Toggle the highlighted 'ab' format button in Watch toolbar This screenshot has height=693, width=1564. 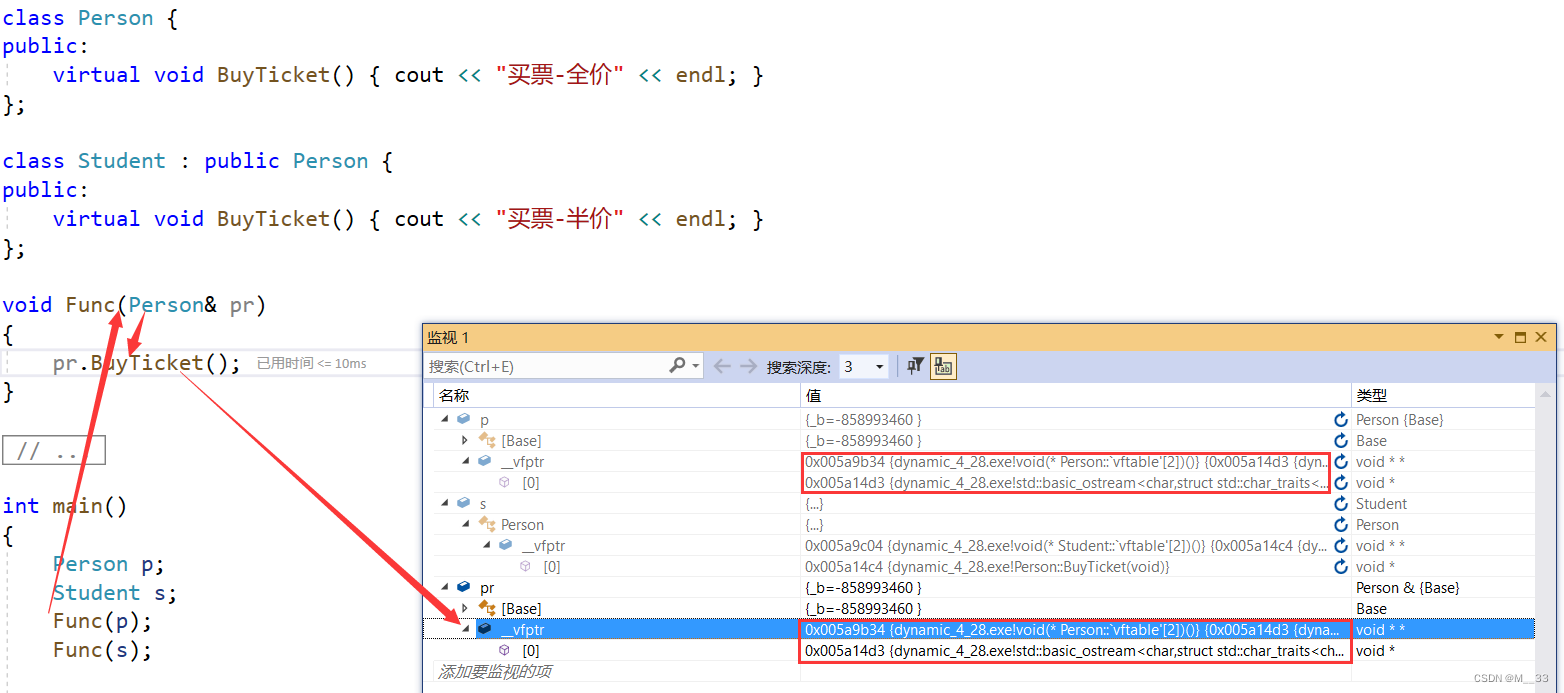point(942,366)
